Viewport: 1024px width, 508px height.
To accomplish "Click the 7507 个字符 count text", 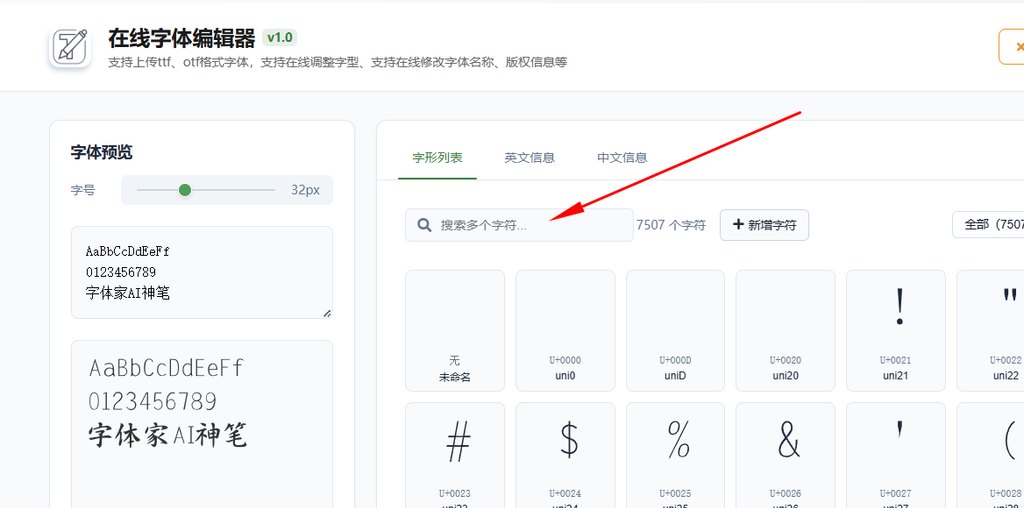I will coord(671,225).
